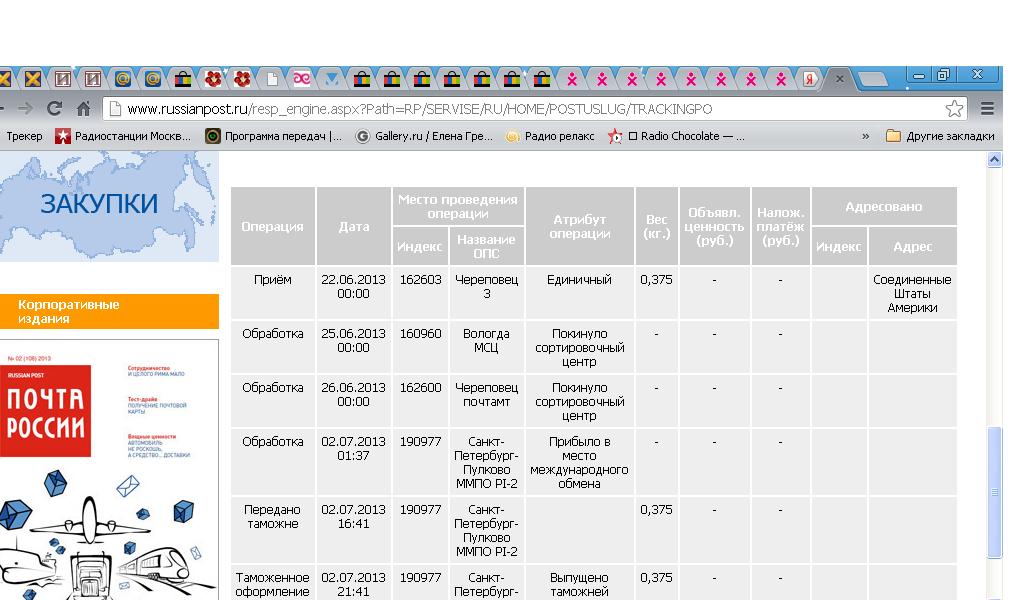Open the Радио релакс bookmark
The width and height of the screenshot is (1024, 600).
coord(551,136)
